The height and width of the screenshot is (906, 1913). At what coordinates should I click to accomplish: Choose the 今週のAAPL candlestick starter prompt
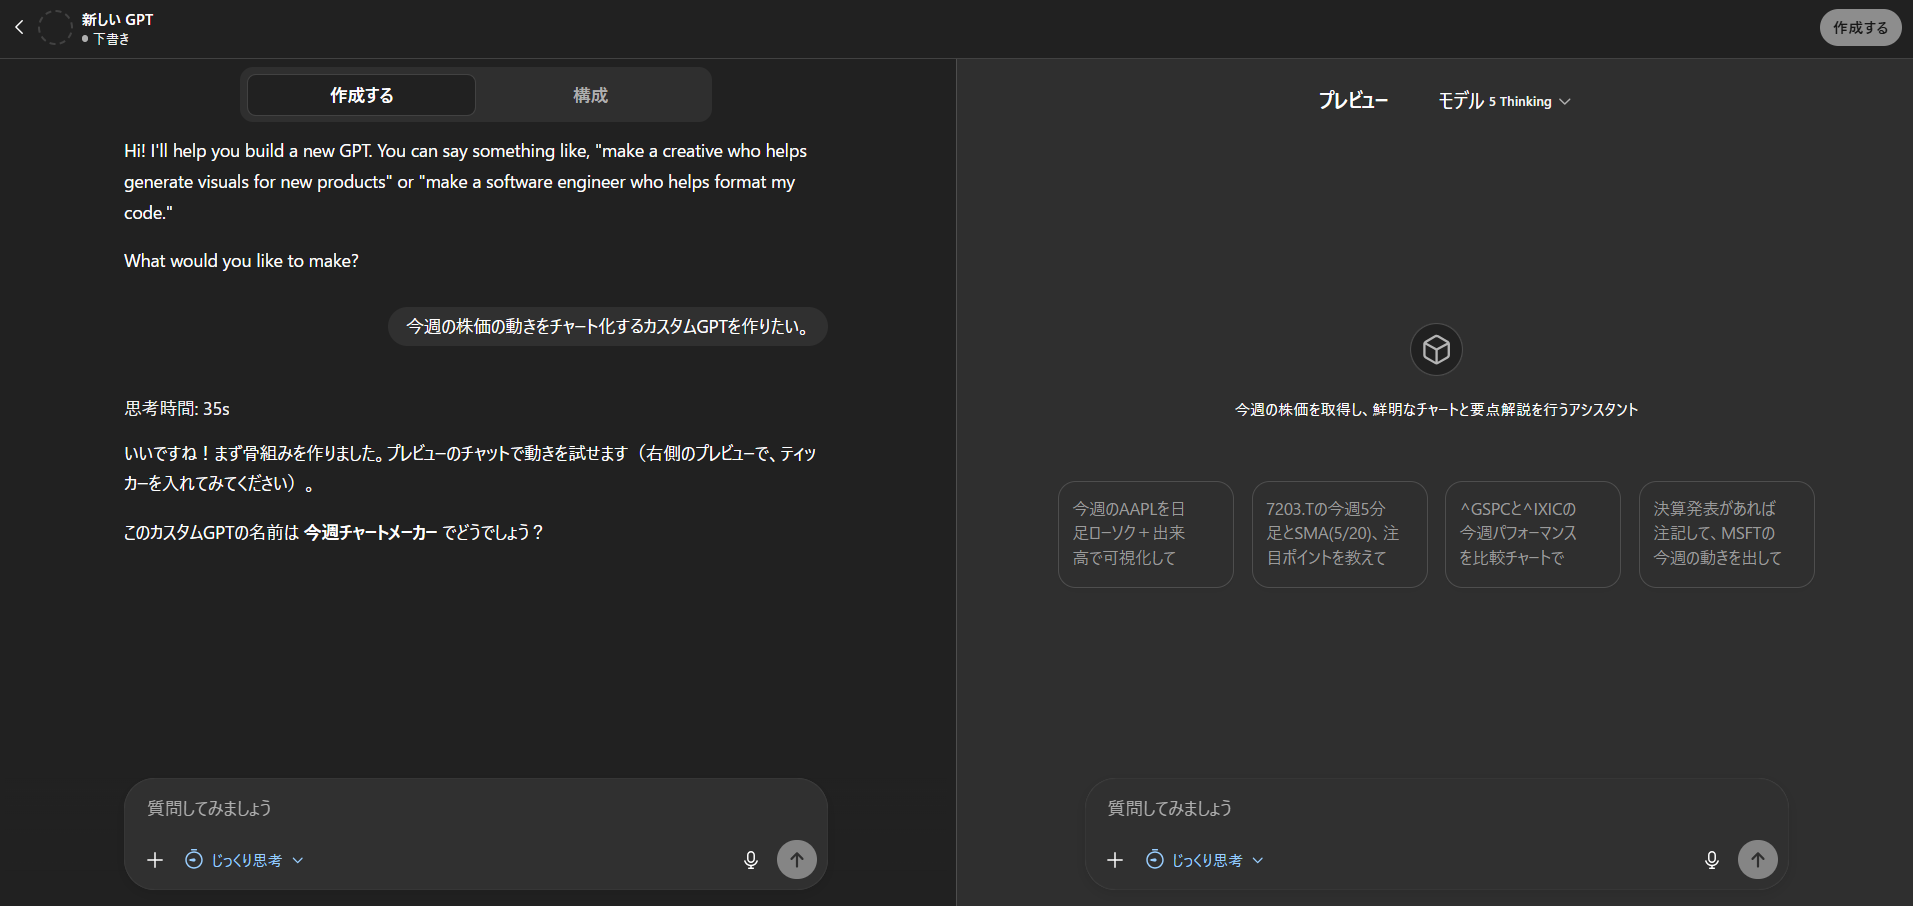coord(1145,534)
